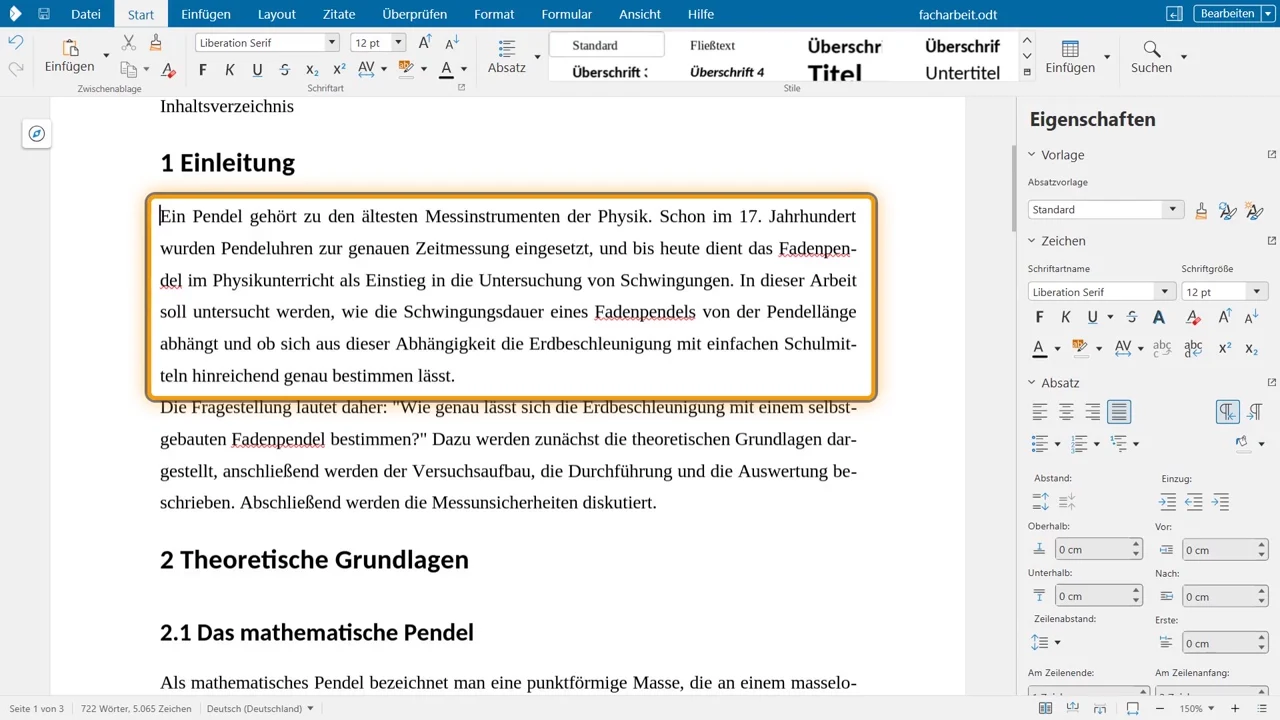Screen dimensions: 1280x720
Task: Click the Suchen magnifier icon
Action: point(1152,49)
